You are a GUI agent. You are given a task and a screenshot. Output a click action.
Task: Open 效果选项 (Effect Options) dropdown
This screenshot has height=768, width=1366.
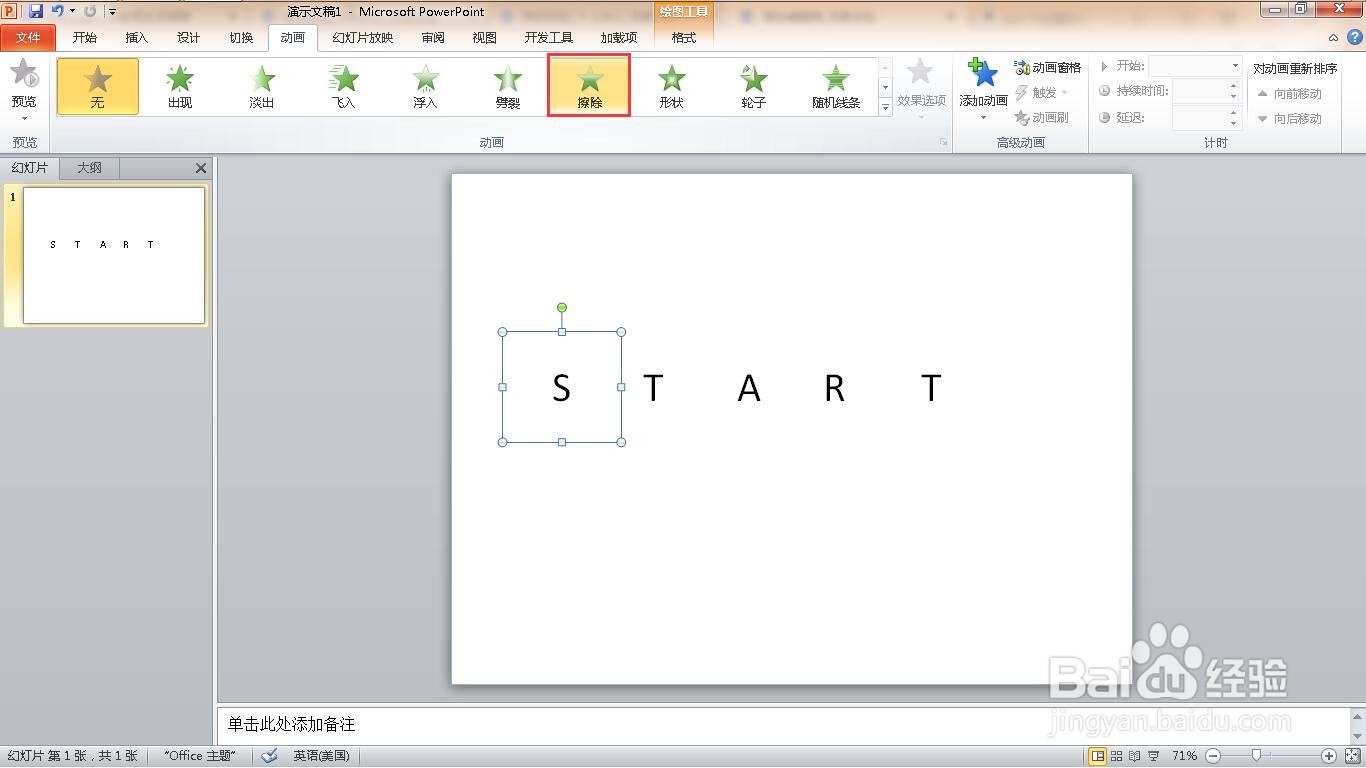coord(921,90)
